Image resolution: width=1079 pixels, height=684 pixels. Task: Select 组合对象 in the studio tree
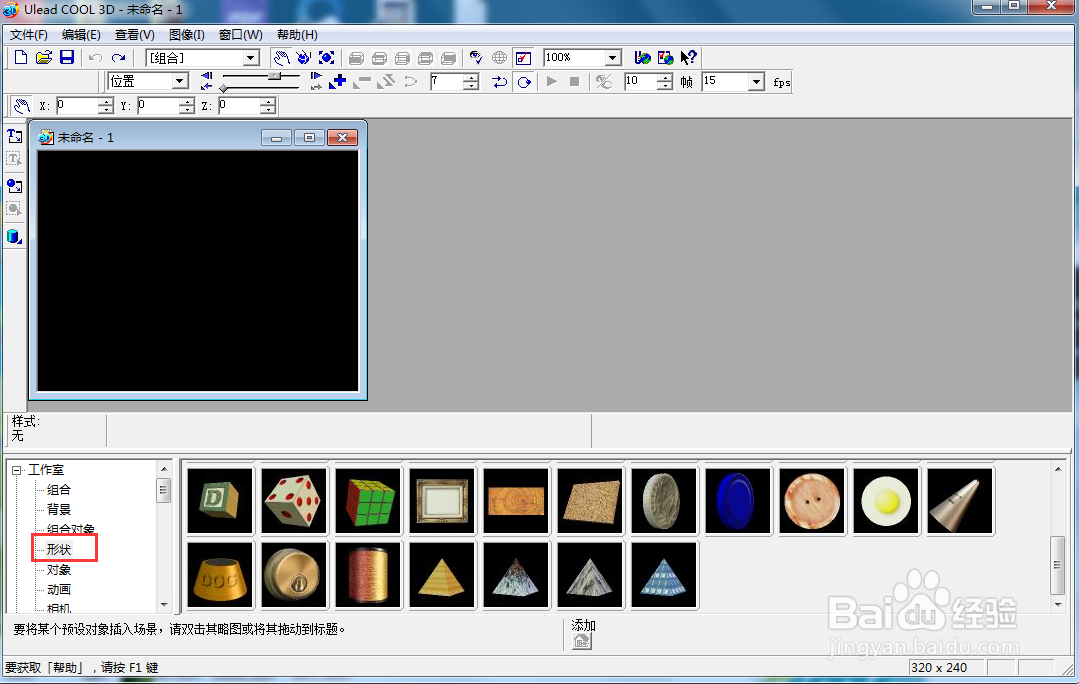[70, 529]
